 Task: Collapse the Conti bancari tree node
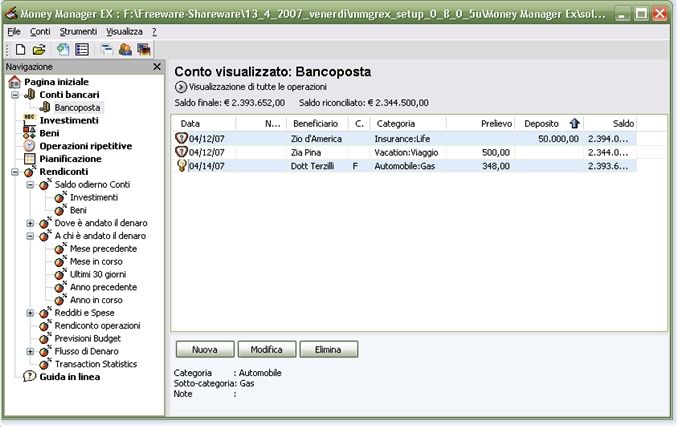[x=15, y=95]
